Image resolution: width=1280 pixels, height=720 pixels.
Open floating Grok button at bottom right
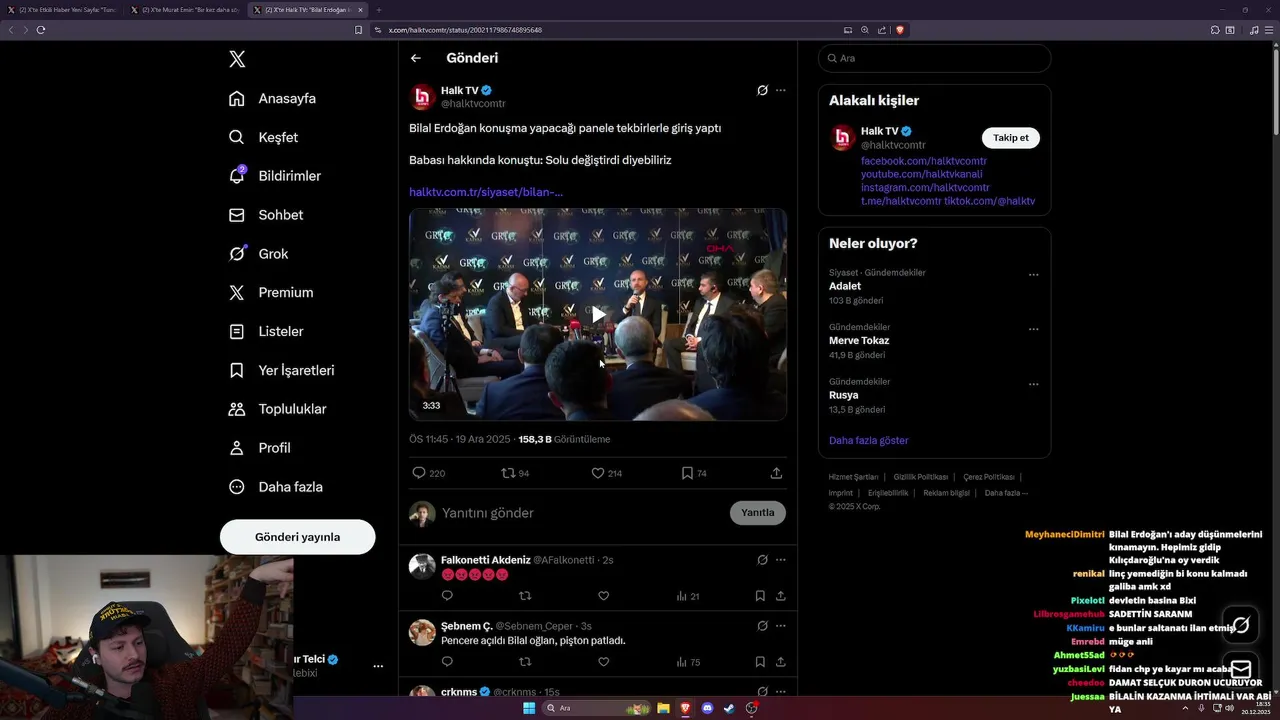click(x=1241, y=625)
